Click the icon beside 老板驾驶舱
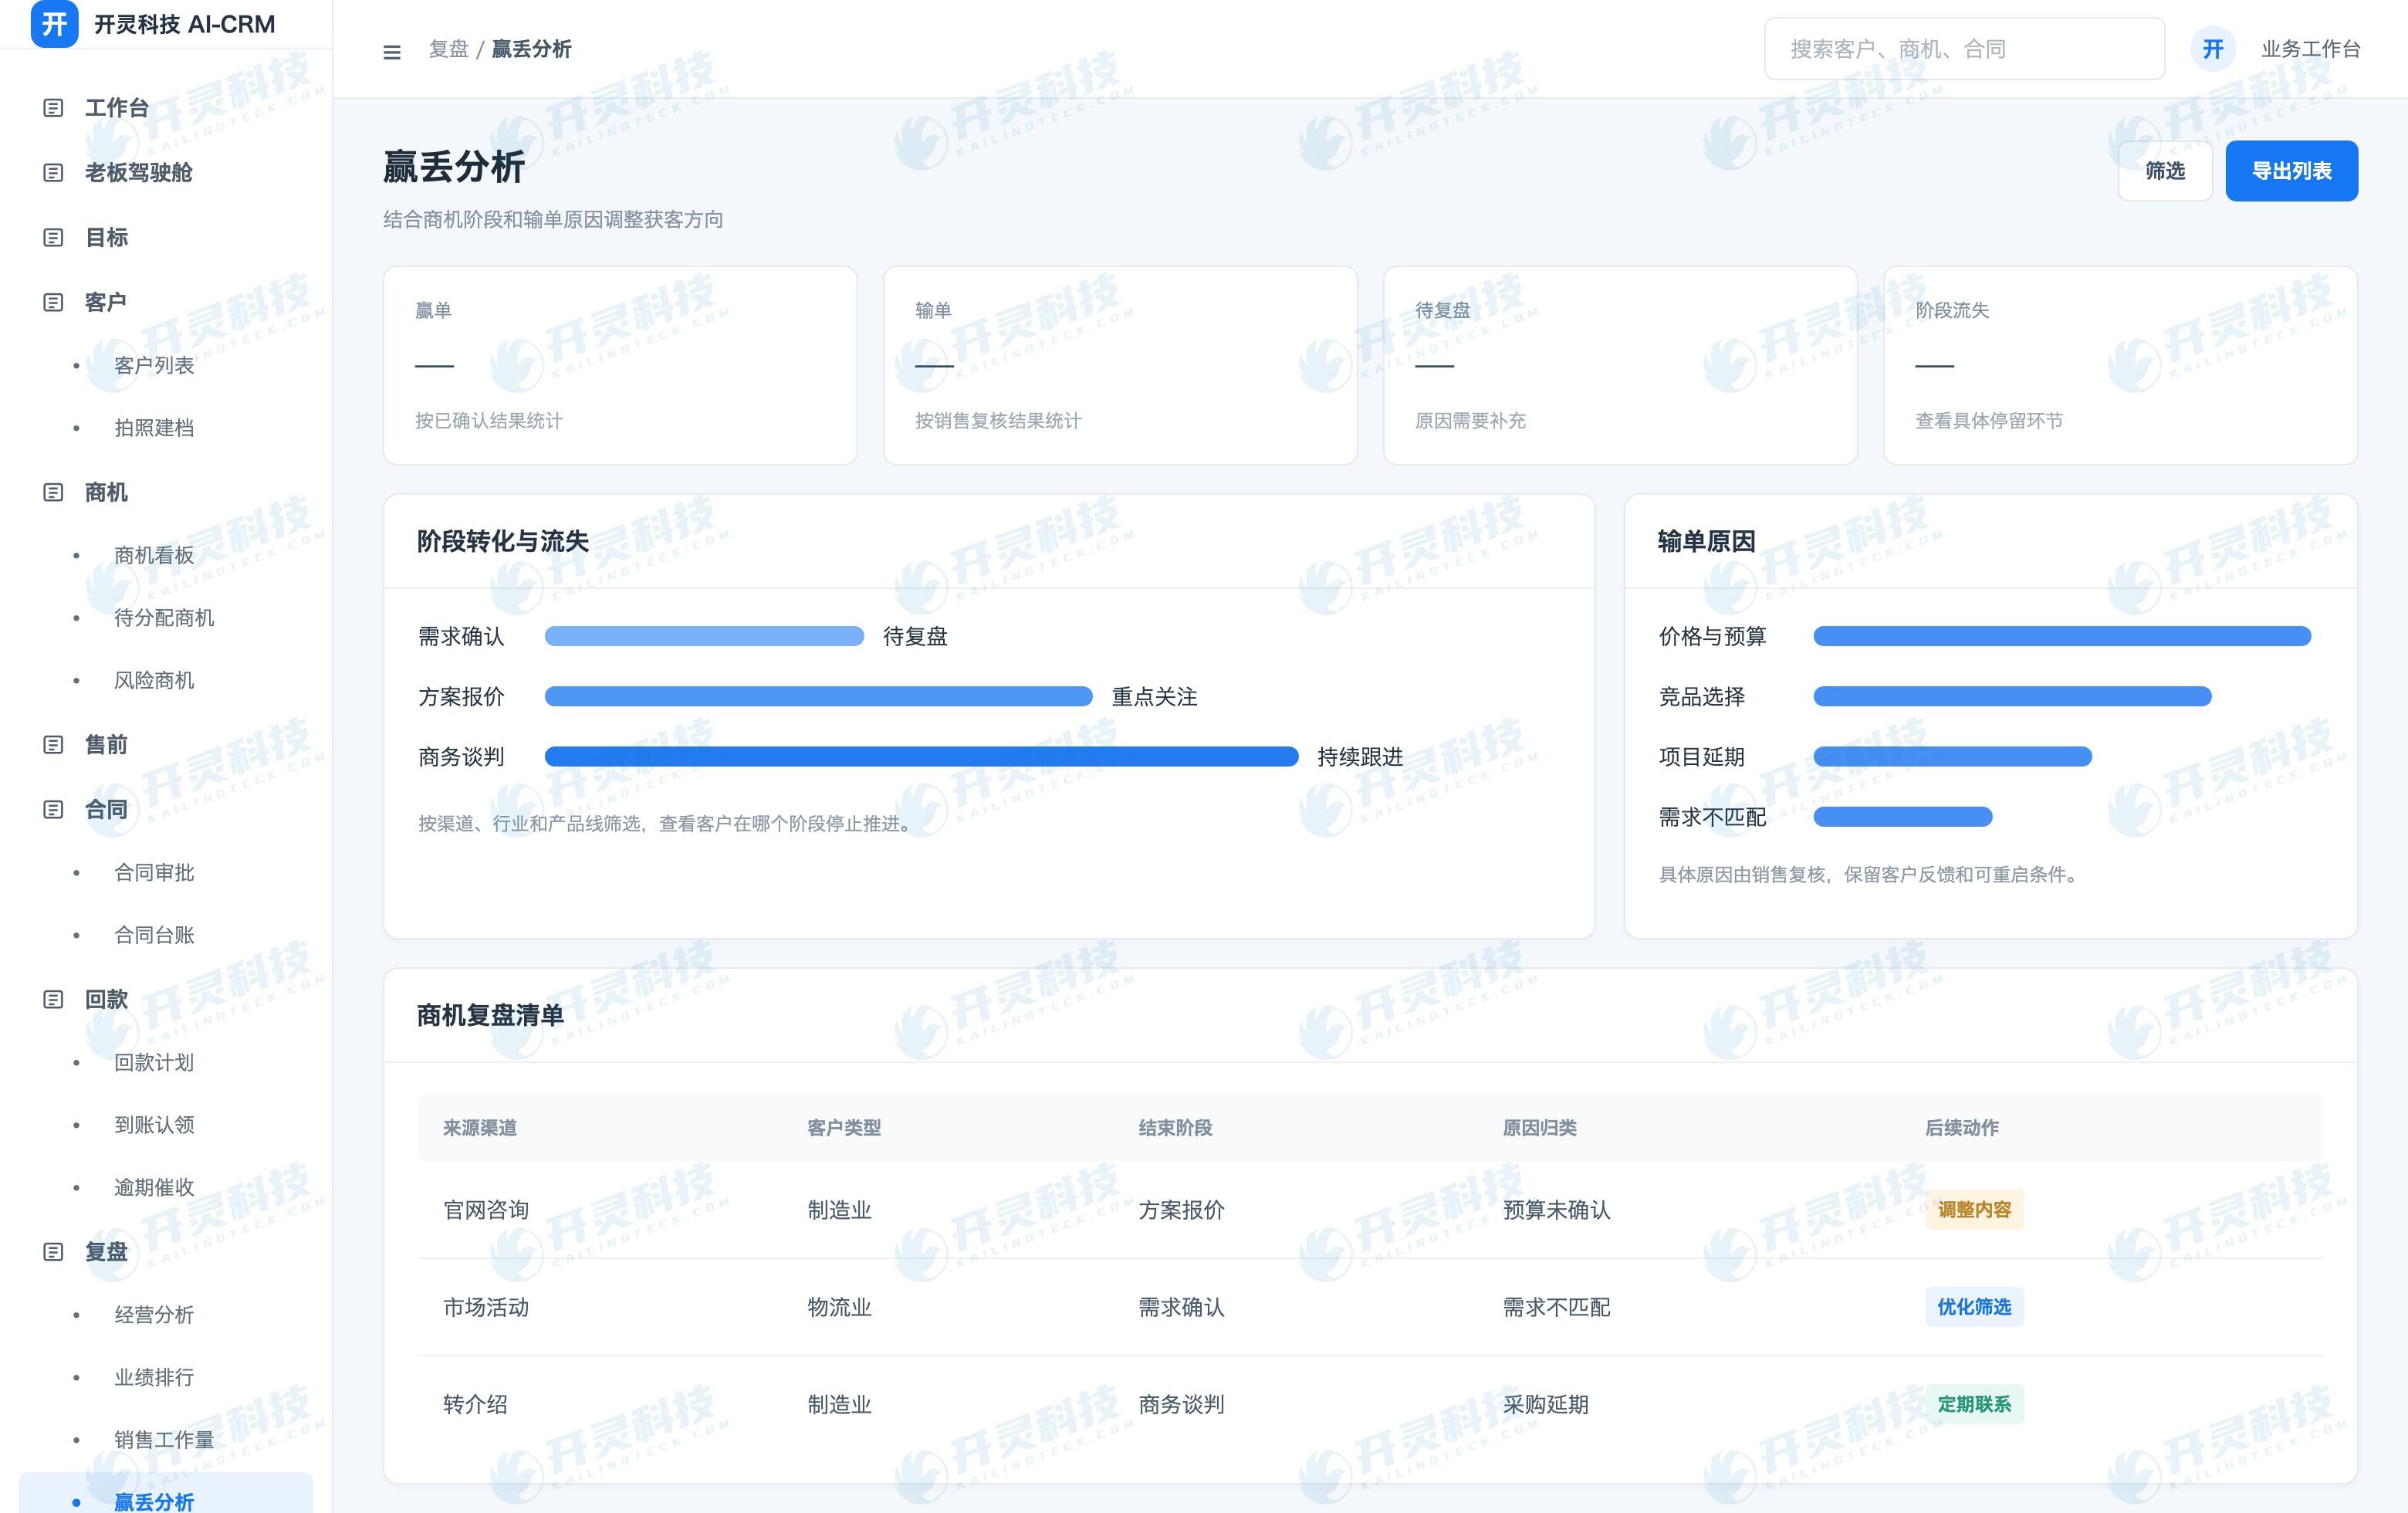The height and width of the screenshot is (1513, 2408). coord(54,173)
